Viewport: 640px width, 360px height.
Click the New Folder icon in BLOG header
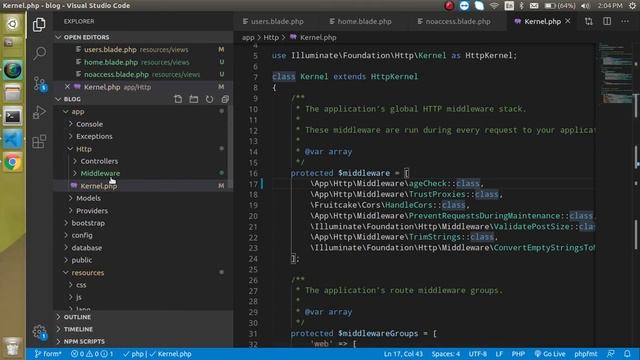(193, 99)
